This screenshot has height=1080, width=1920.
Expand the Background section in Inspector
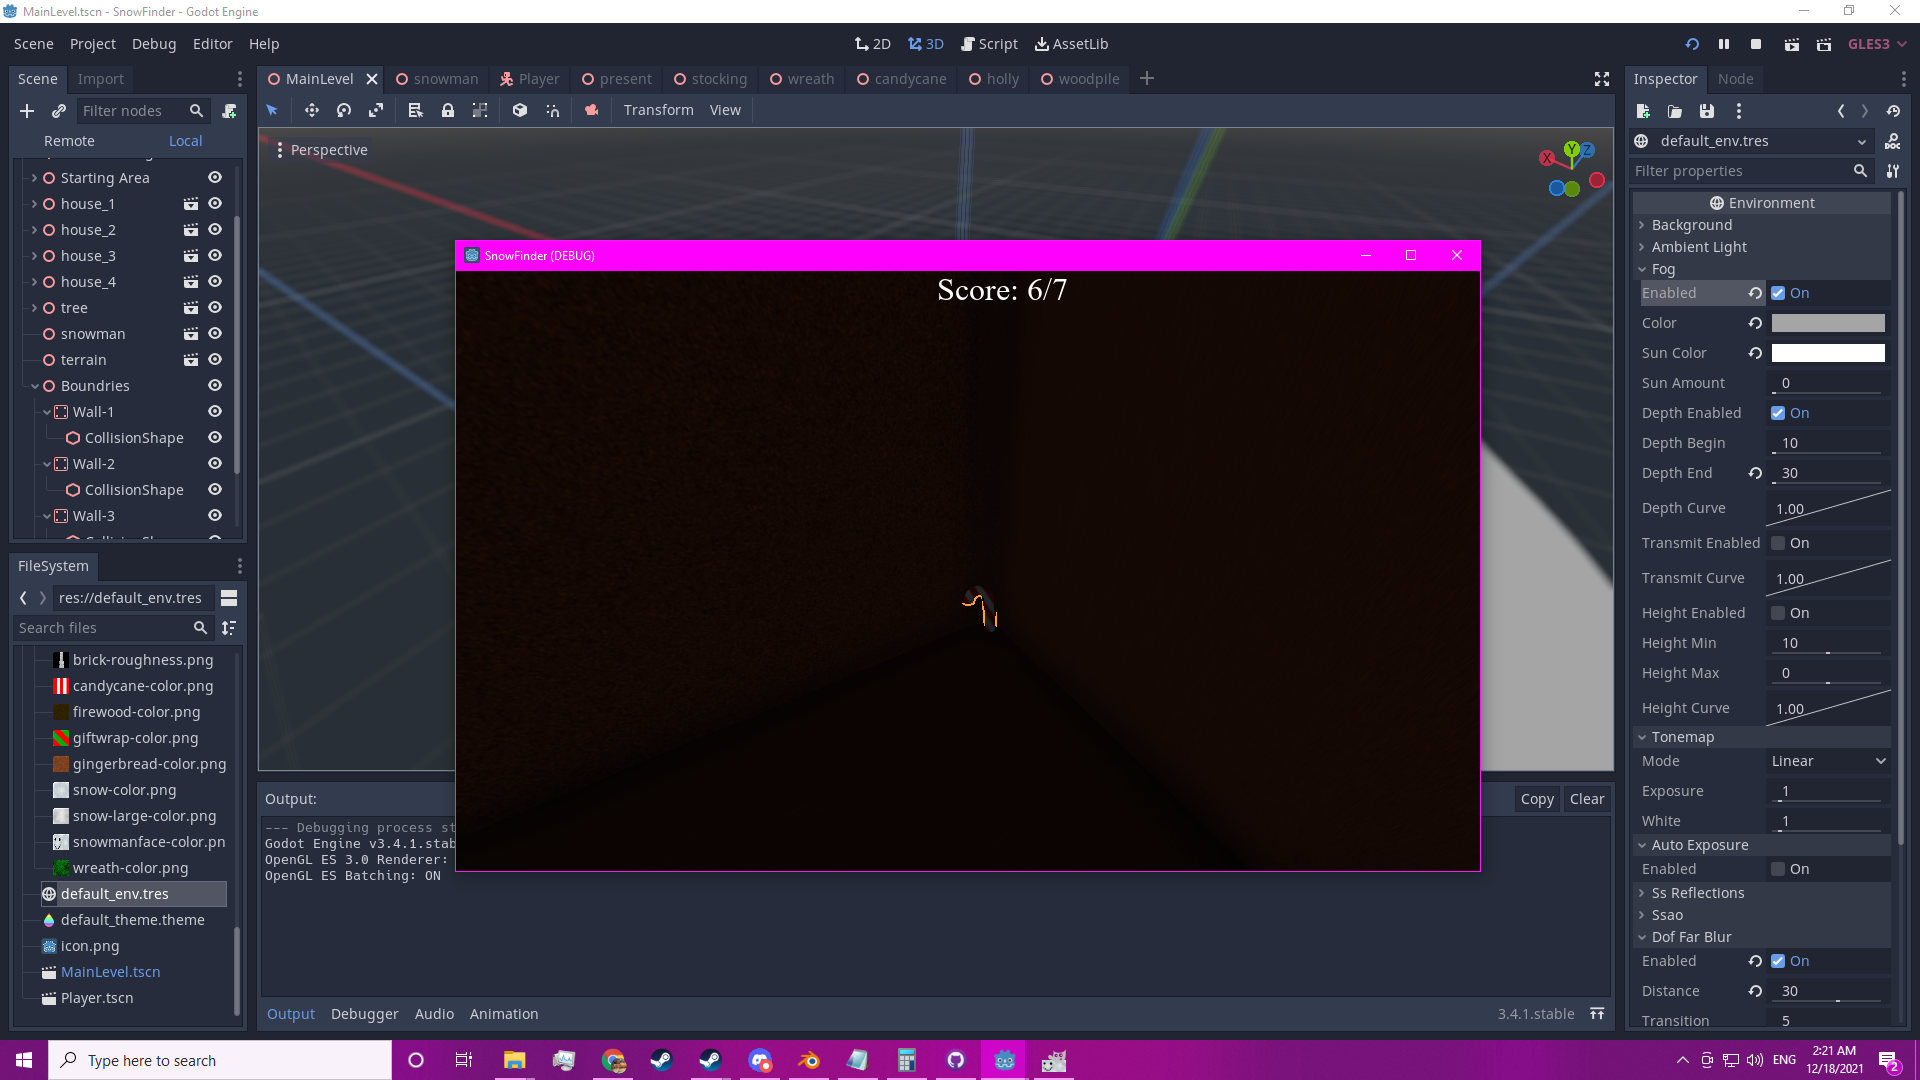[1691, 225]
